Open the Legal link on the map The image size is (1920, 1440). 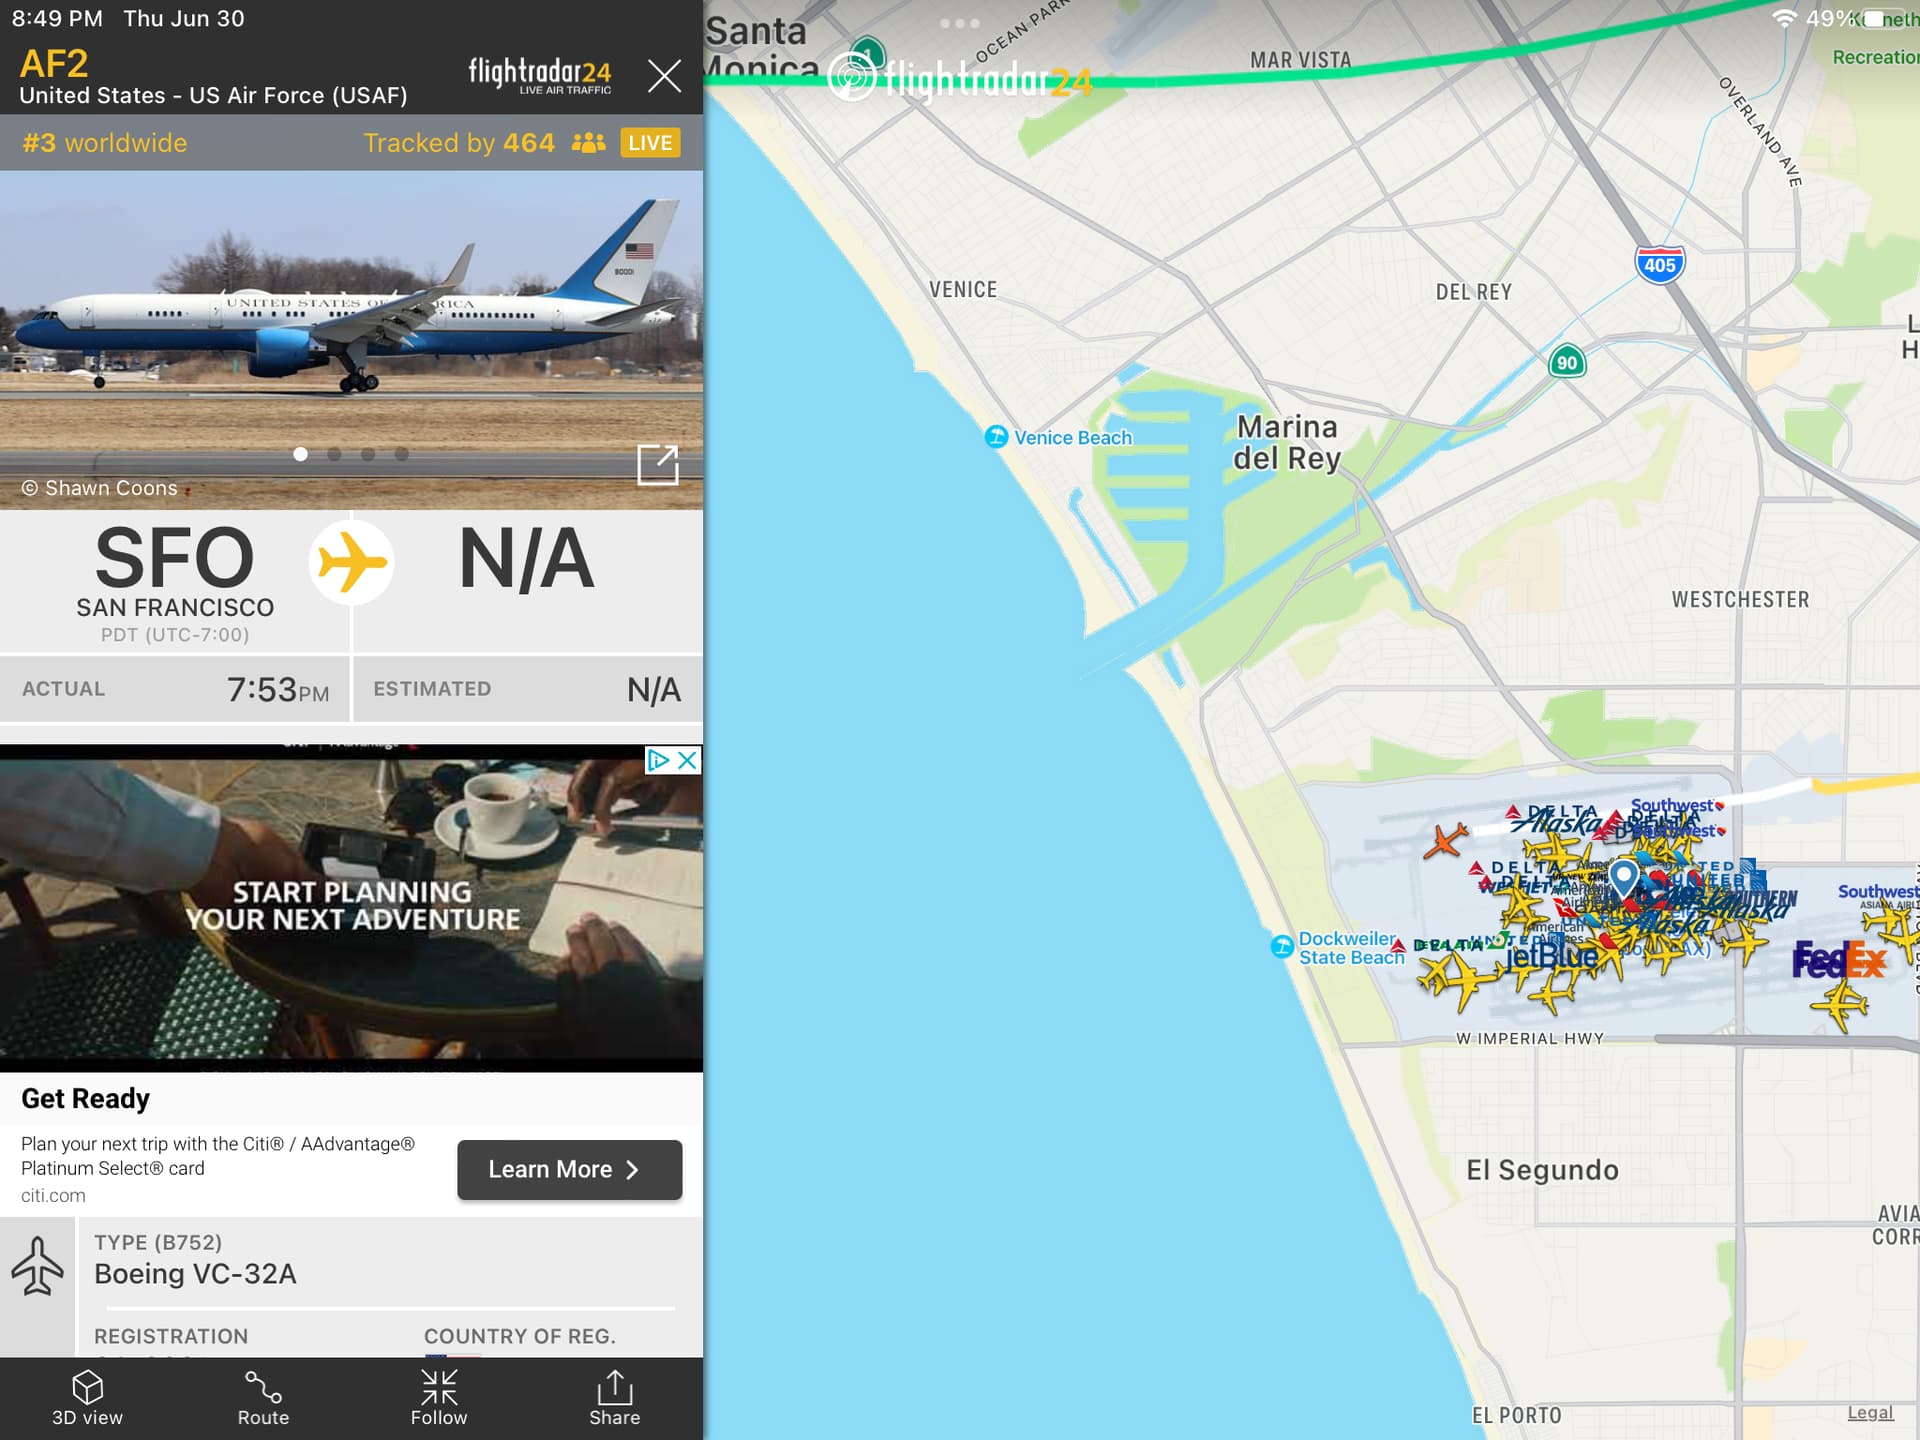point(1870,1412)
